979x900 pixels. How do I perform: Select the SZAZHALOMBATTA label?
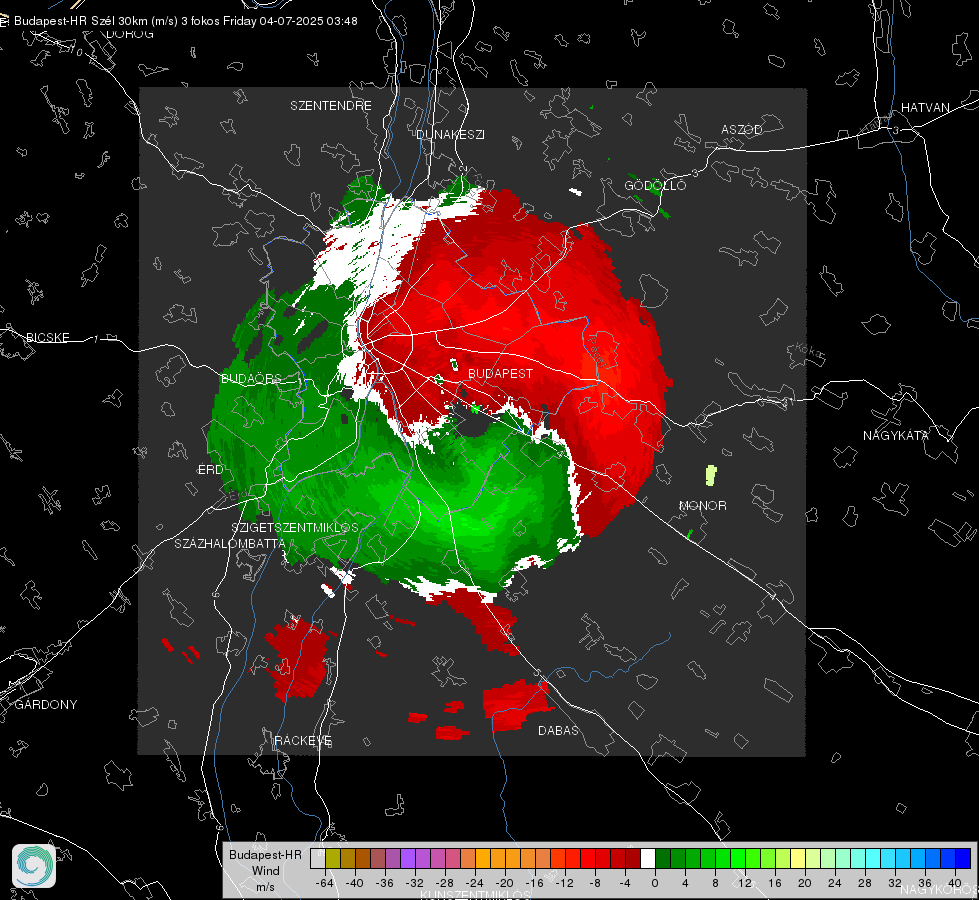point(230,543)
